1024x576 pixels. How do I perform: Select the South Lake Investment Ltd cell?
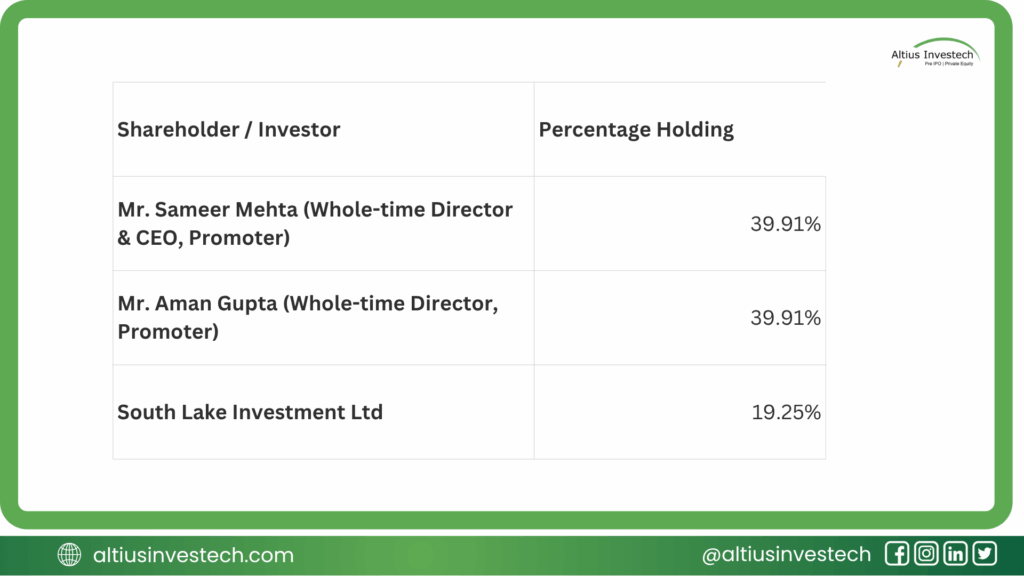pos(250,412)
